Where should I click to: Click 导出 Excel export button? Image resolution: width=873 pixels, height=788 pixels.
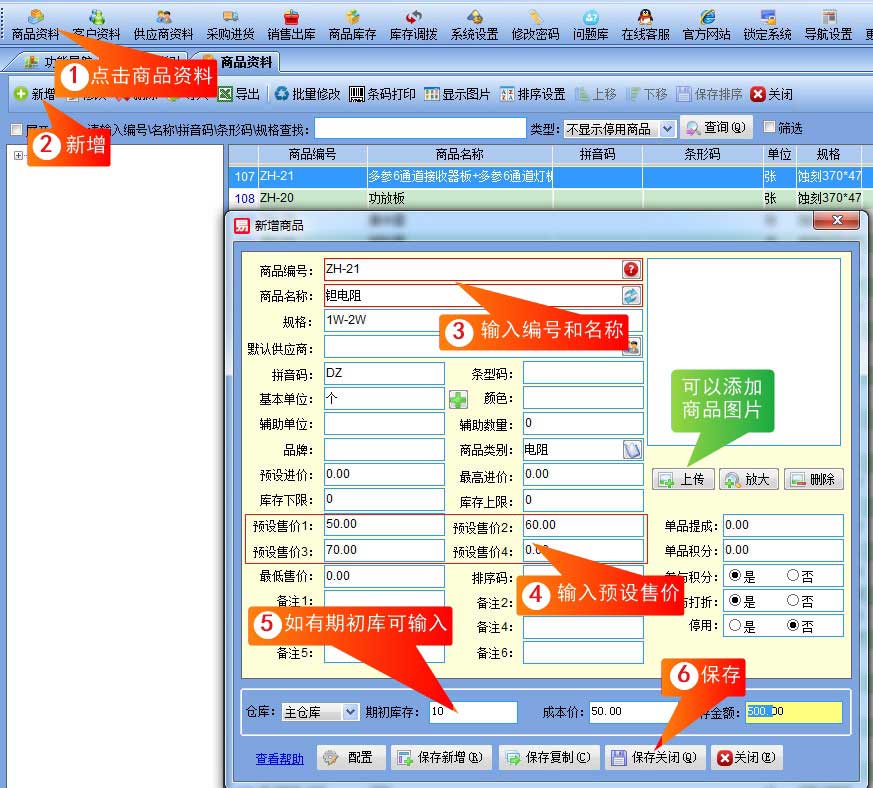pos(239,94)
